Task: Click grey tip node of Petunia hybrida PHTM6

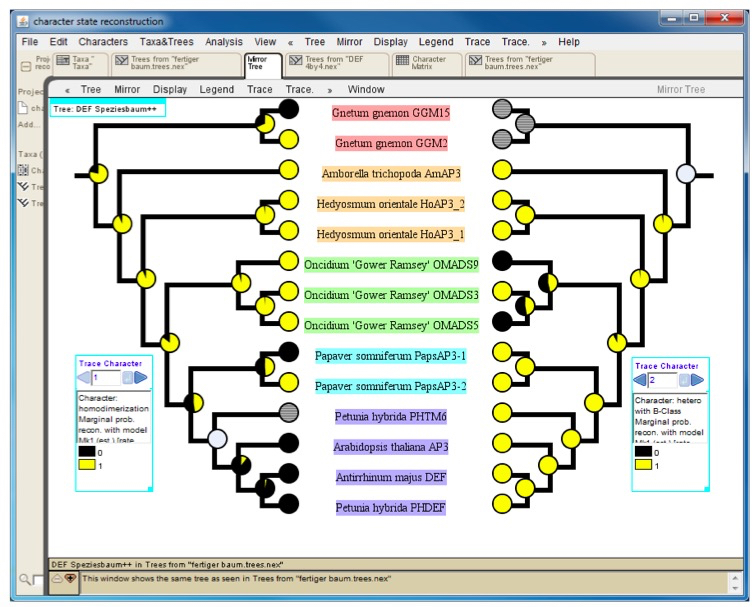Action: [288, 412]
